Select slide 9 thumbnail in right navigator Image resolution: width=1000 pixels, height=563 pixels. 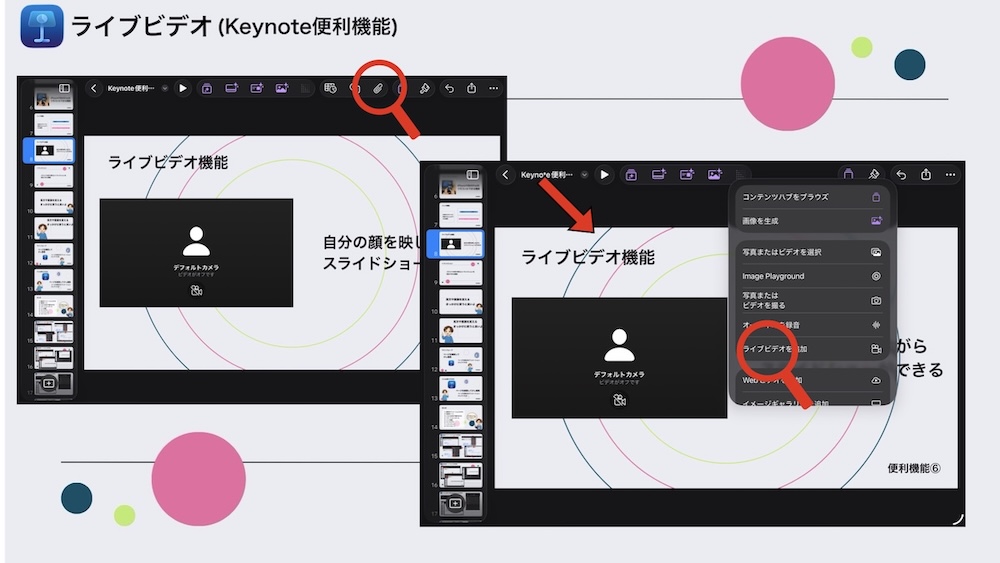point(460,273)
